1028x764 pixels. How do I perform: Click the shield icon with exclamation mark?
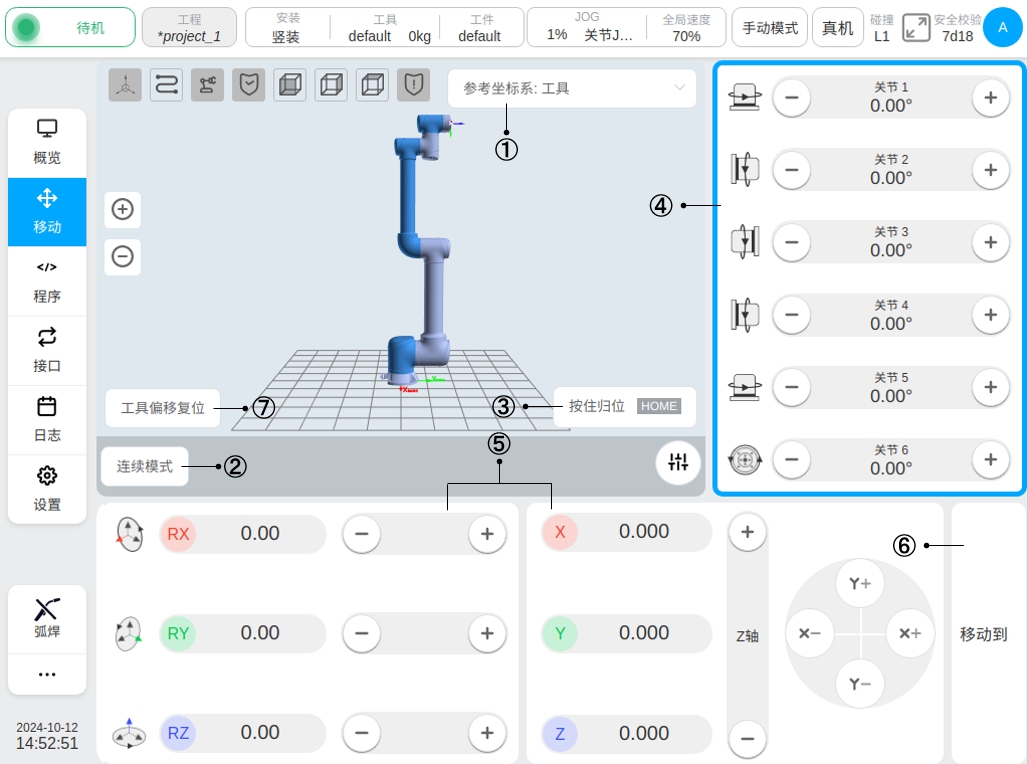coord(413,85)
